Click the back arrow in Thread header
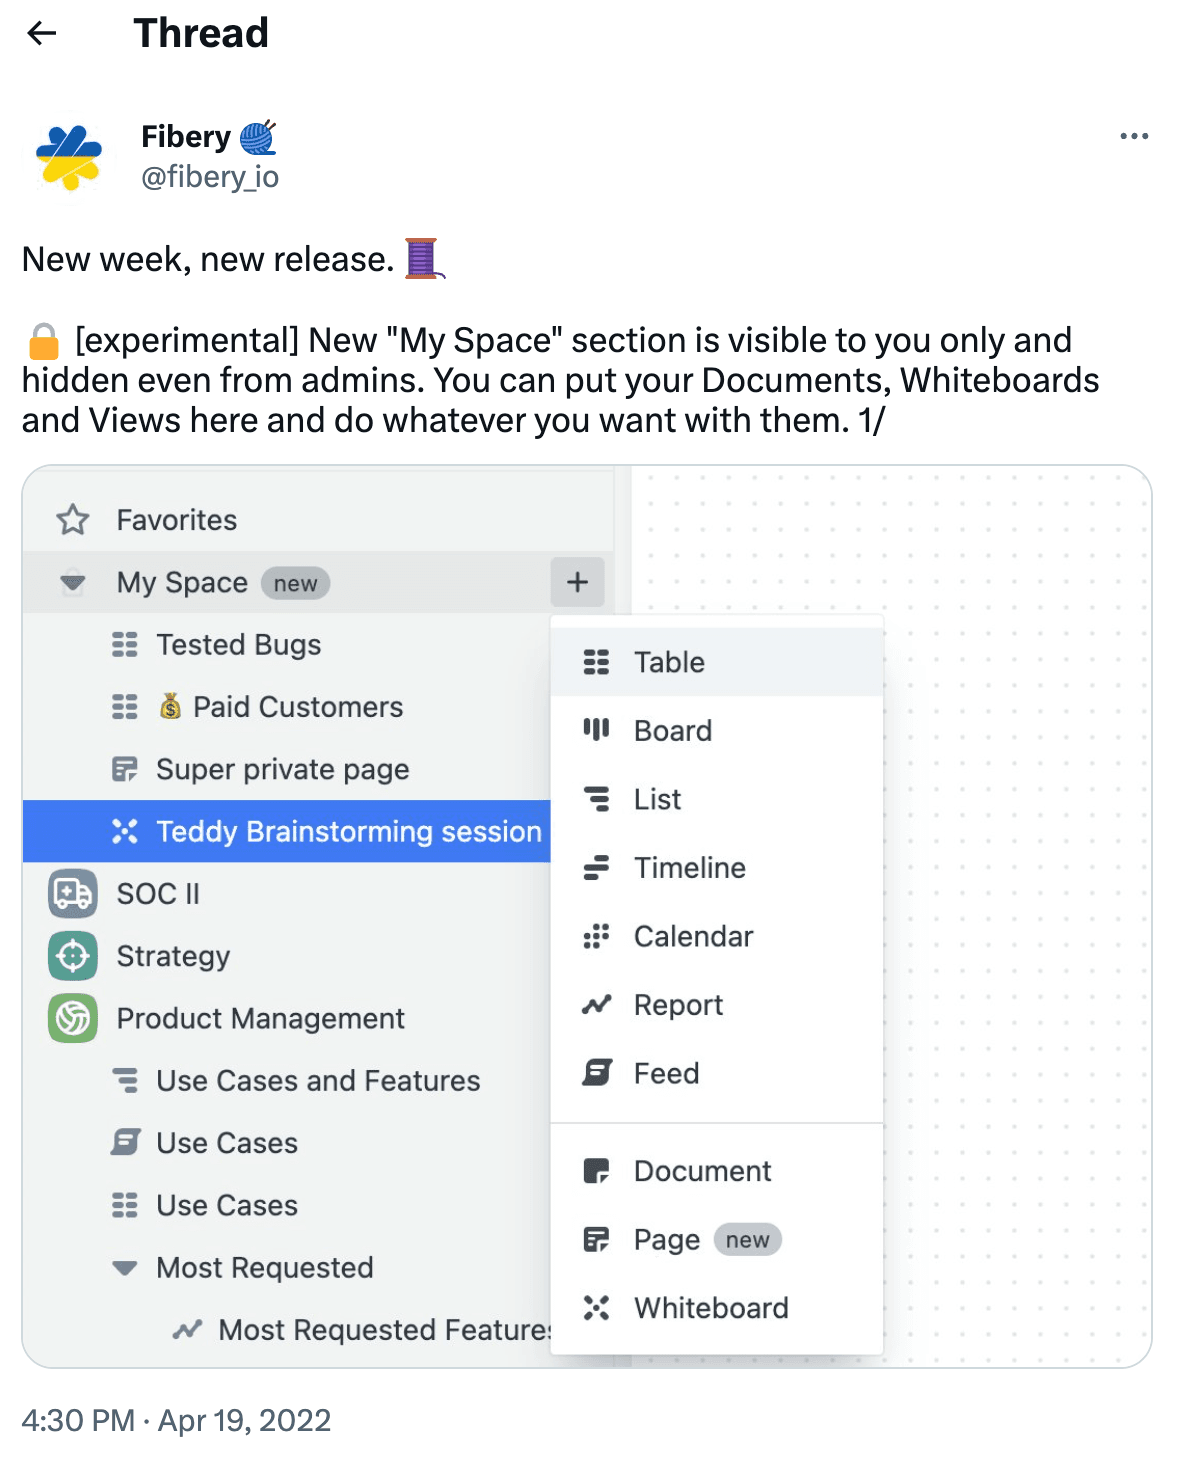 click(42, 33)
